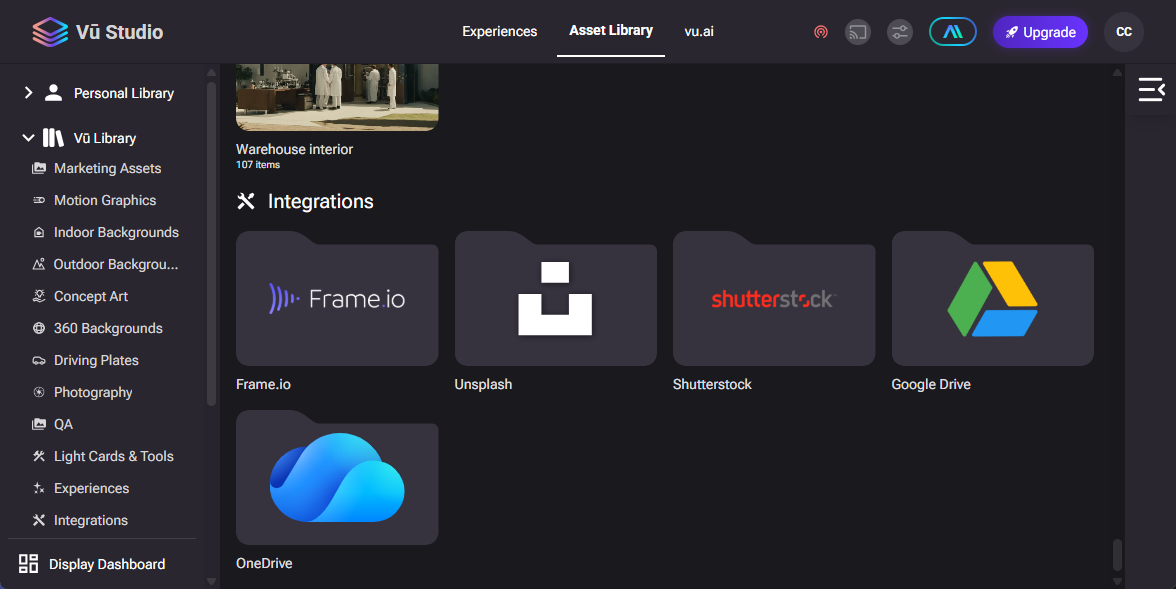Click the Frame.io folder label
The height and width of the screenshot is (589, 1176).
pyautogui.click(x=263, y=384)
